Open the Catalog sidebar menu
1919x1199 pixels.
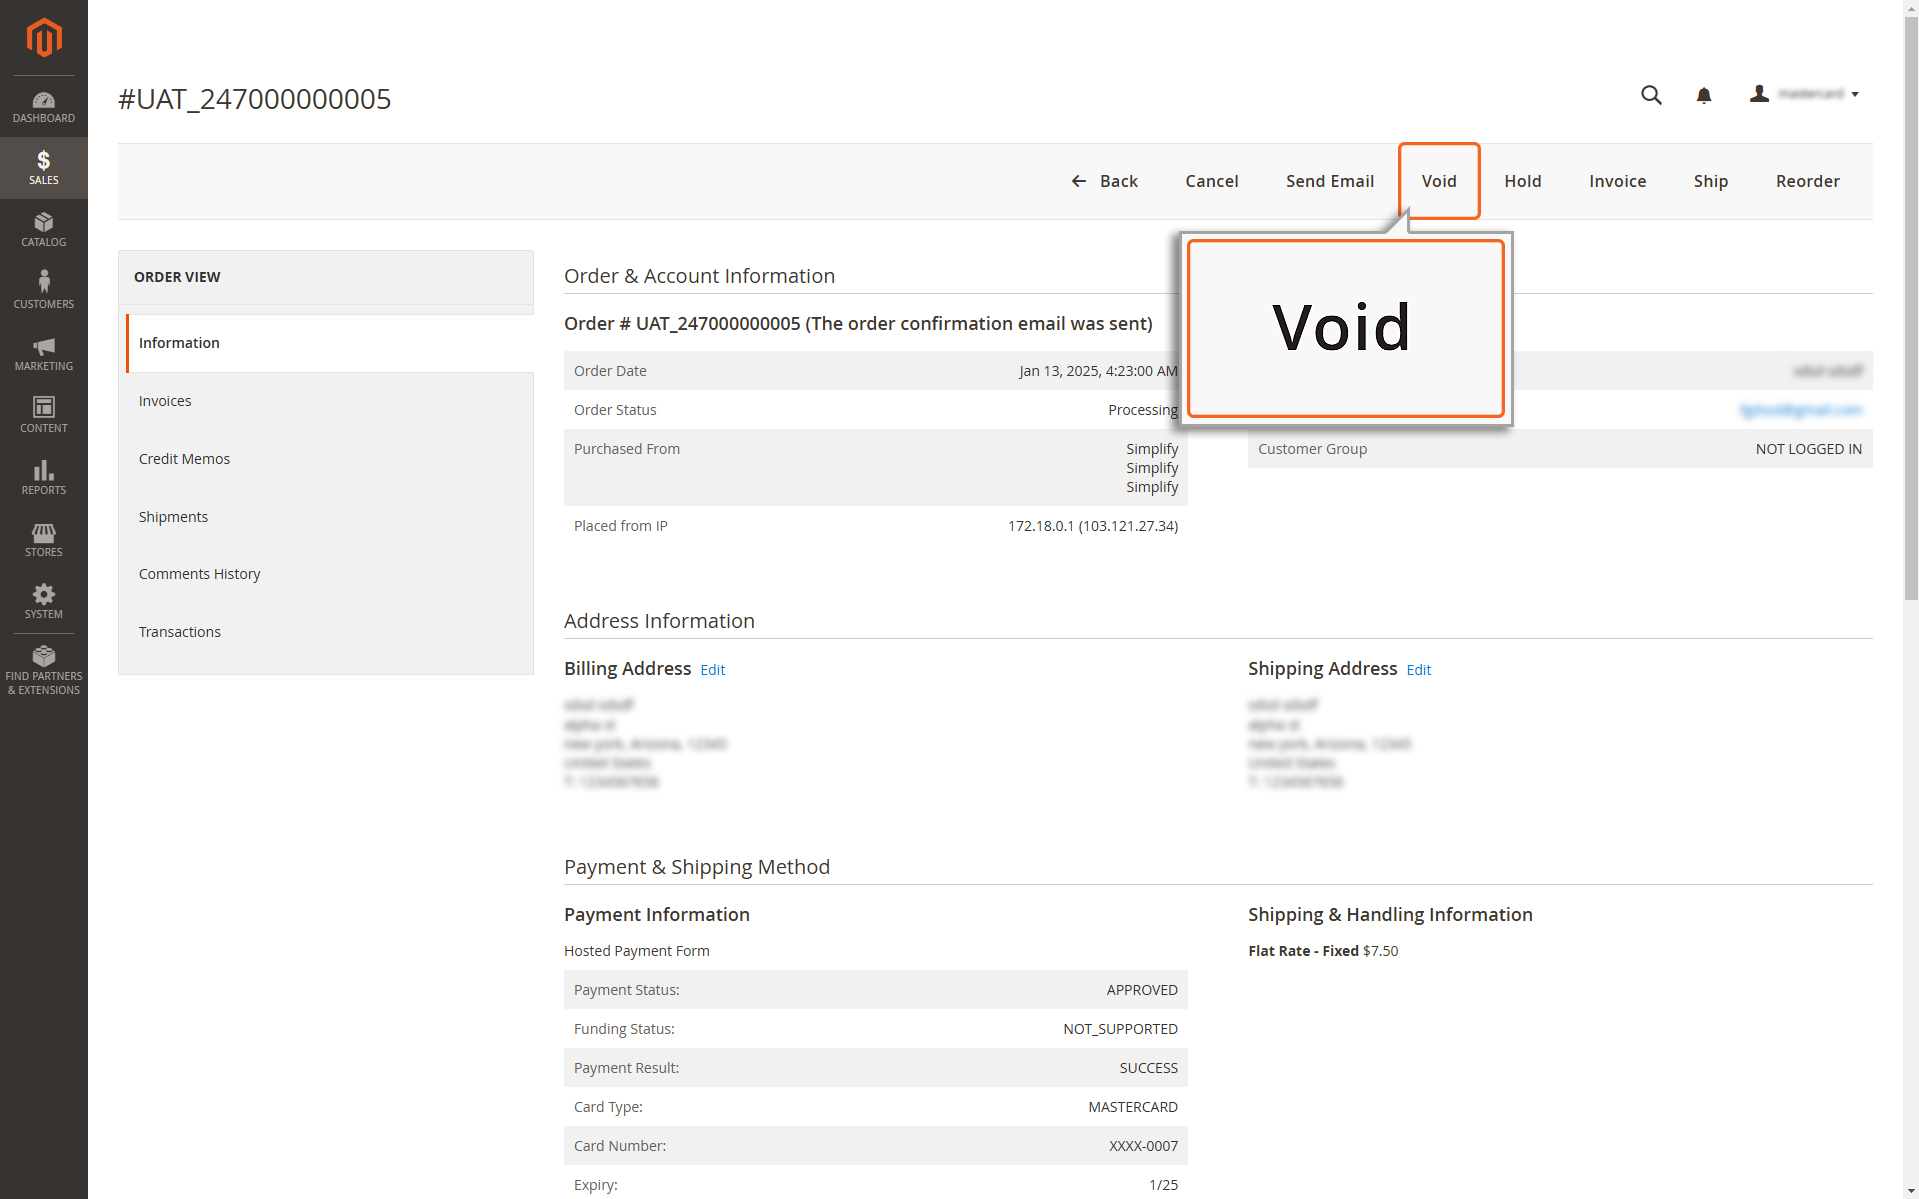tap(44, 230)
